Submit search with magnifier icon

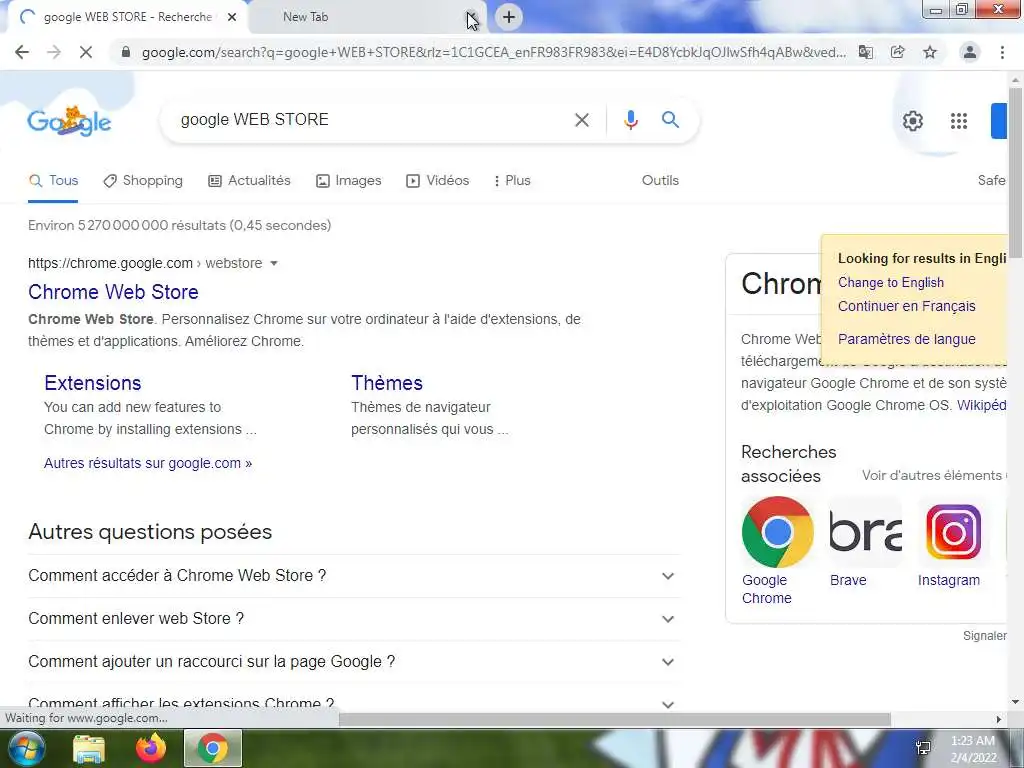pyautogui.click(x=670, y=120)
